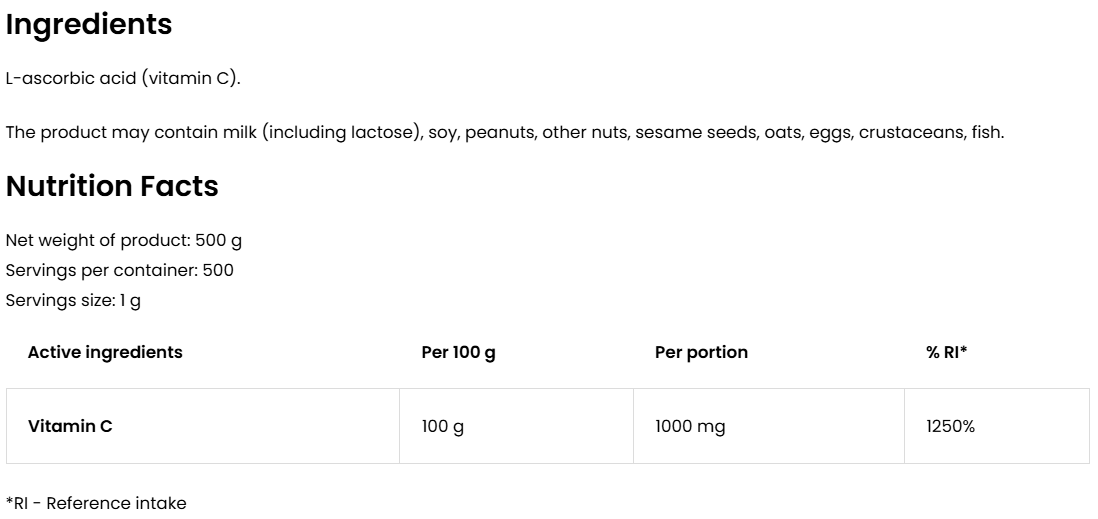Viewport: 1098px width, 519px height.
Task: Click the % RI* column header
Action: click(x=946, y=352)
